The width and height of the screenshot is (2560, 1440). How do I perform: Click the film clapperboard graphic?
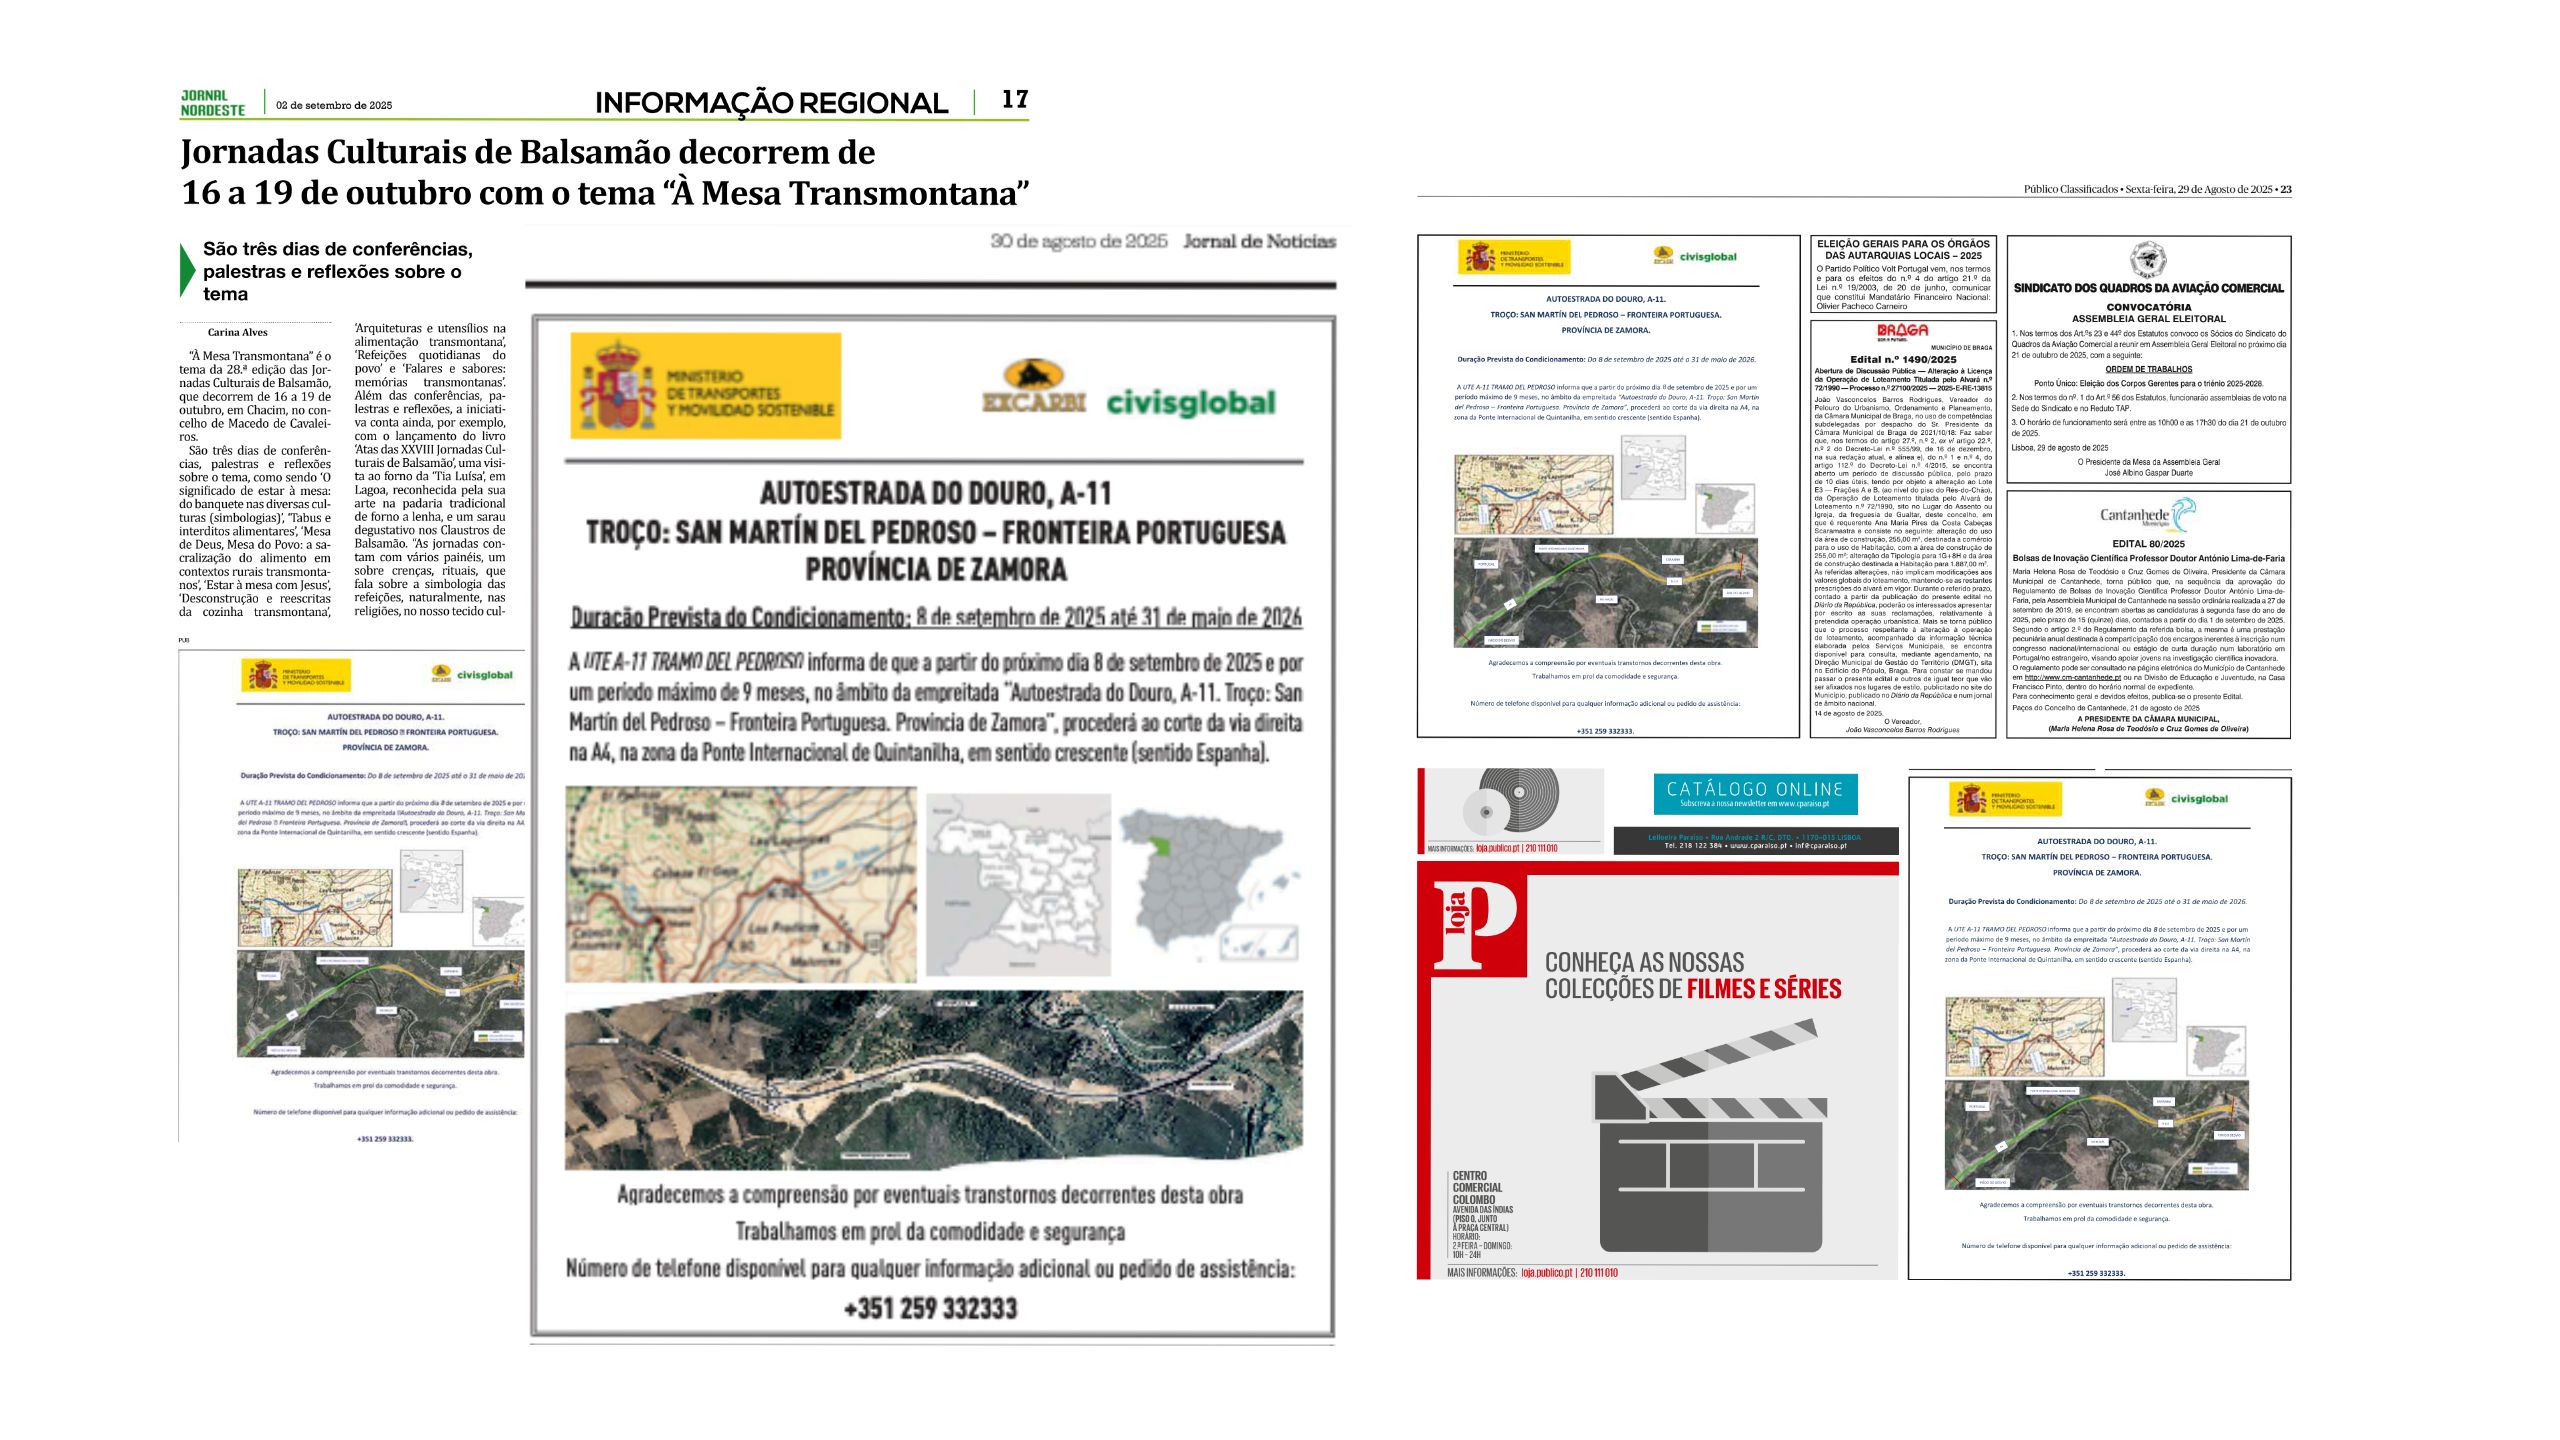pyautogui.click(x=1710, y=1136)
